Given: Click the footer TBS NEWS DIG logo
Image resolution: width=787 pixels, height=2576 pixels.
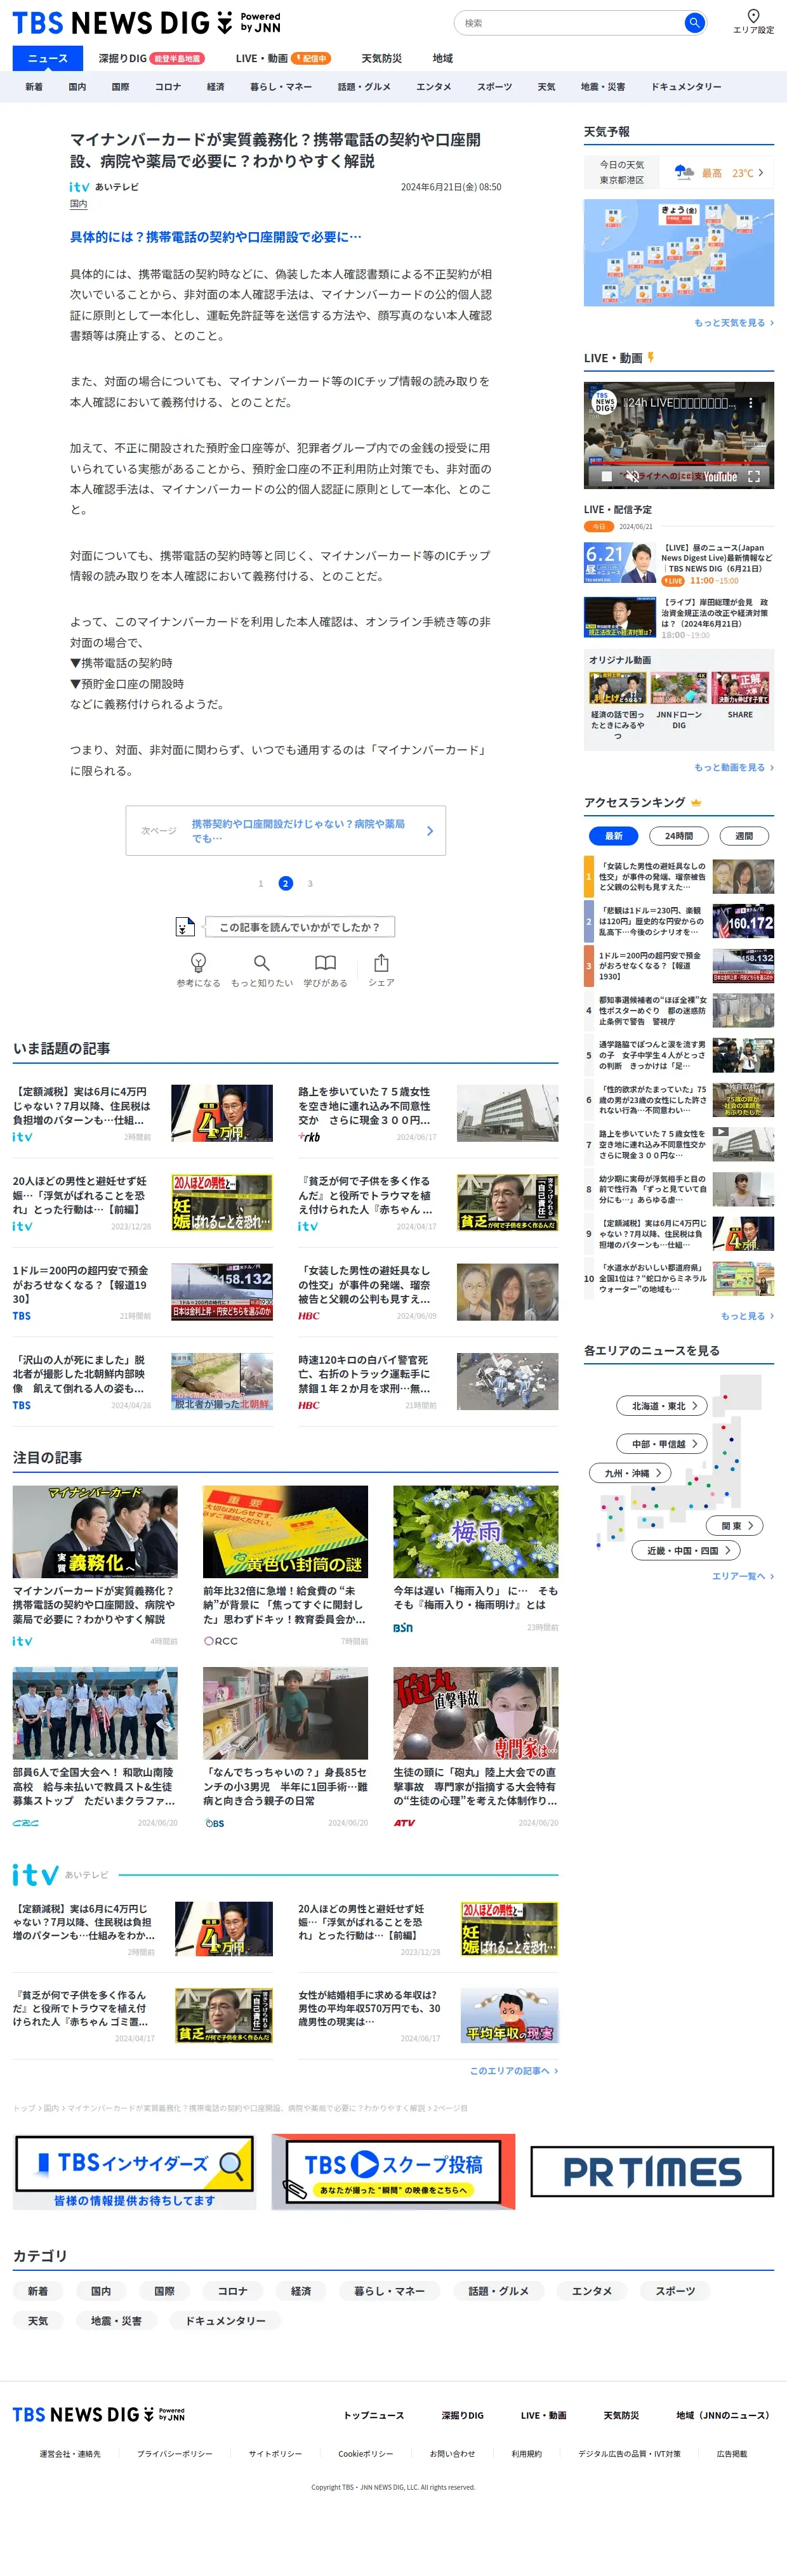Looking at the screenshot, I should point(98,2414).
